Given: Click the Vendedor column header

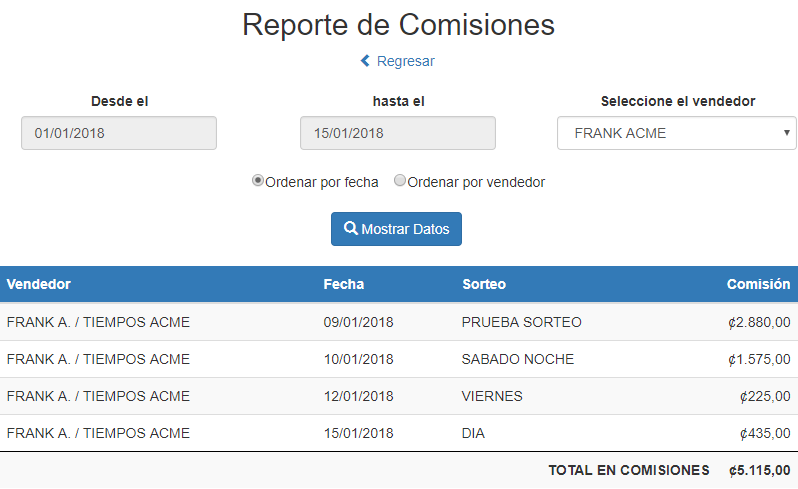Looking at the screenshot, I should pyautogui.click(x=39, y=284).
